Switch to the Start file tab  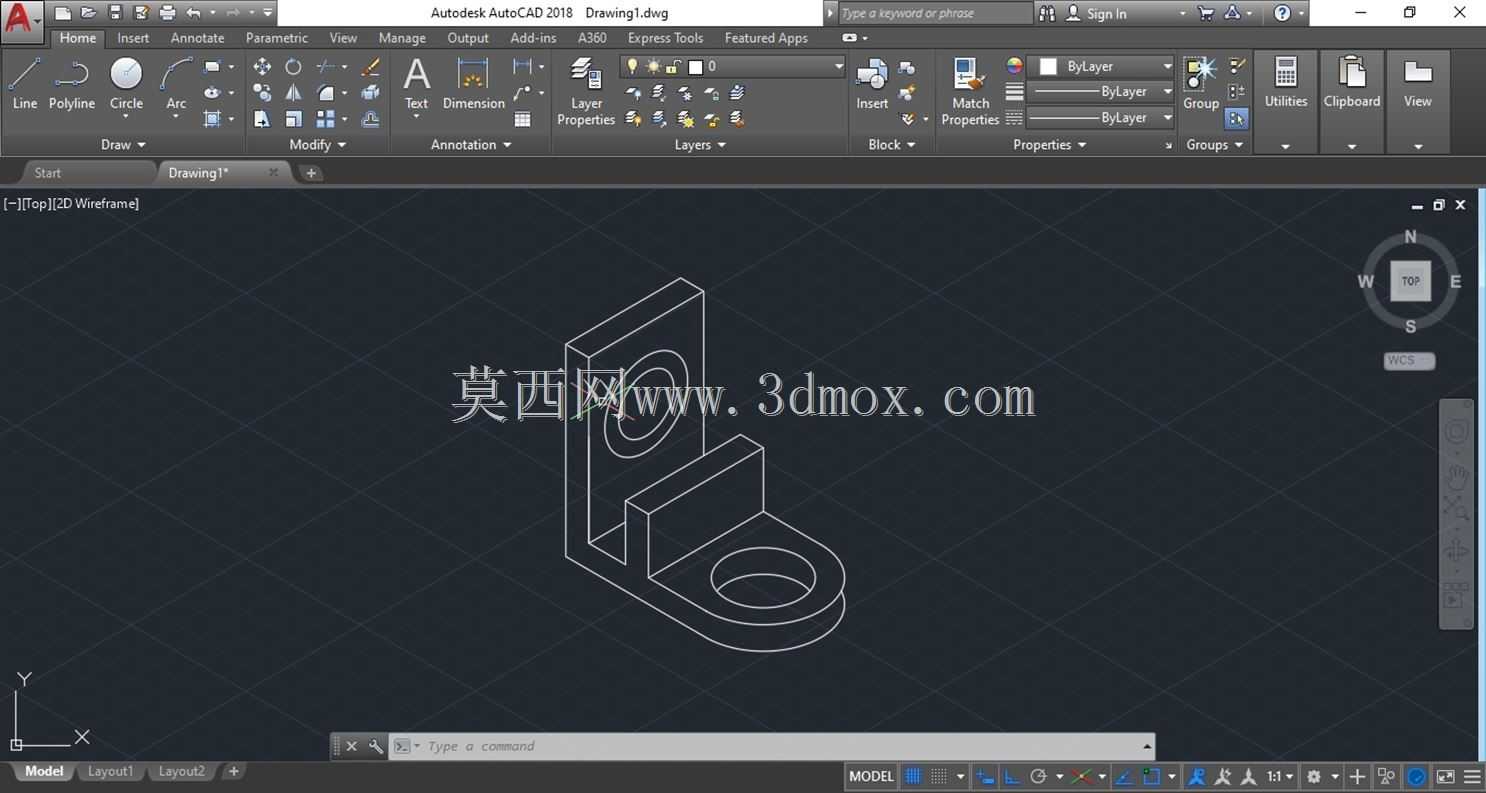click(x=48, y=173)
